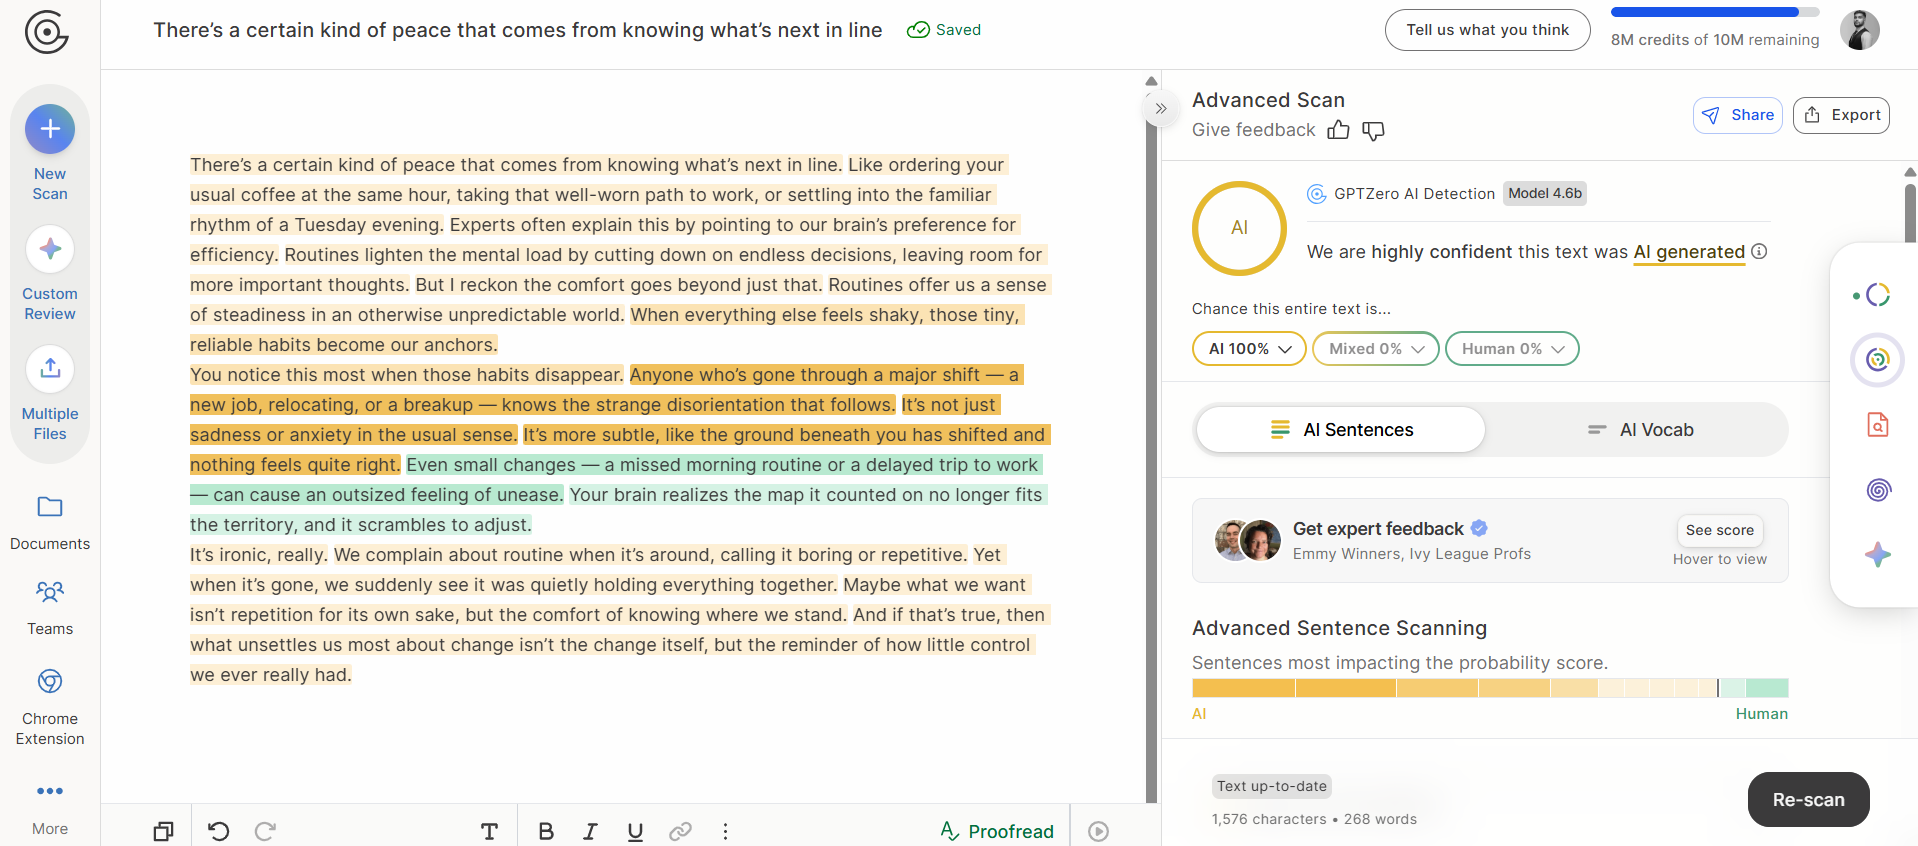The height and width of the screenshot is (846, 1918).
Task: Insert a link with chain icon
Action: tap(681, 831)
